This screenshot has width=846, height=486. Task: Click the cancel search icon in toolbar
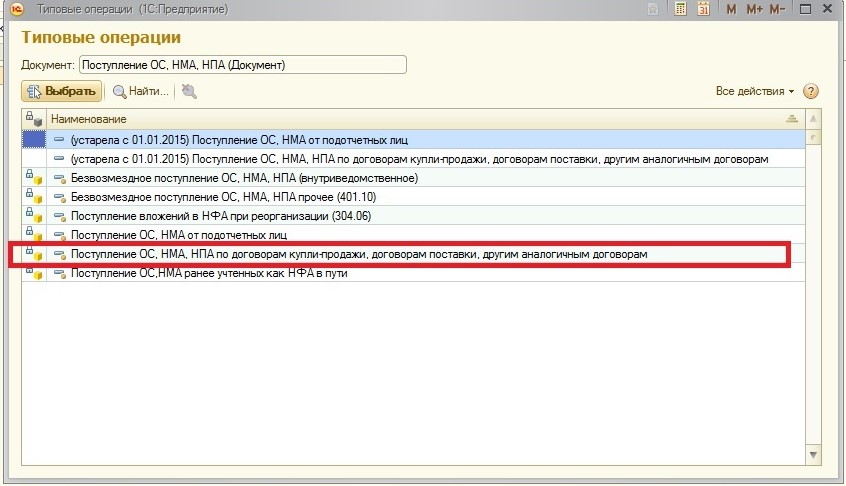pyautogui.click(x=189, y=92)
